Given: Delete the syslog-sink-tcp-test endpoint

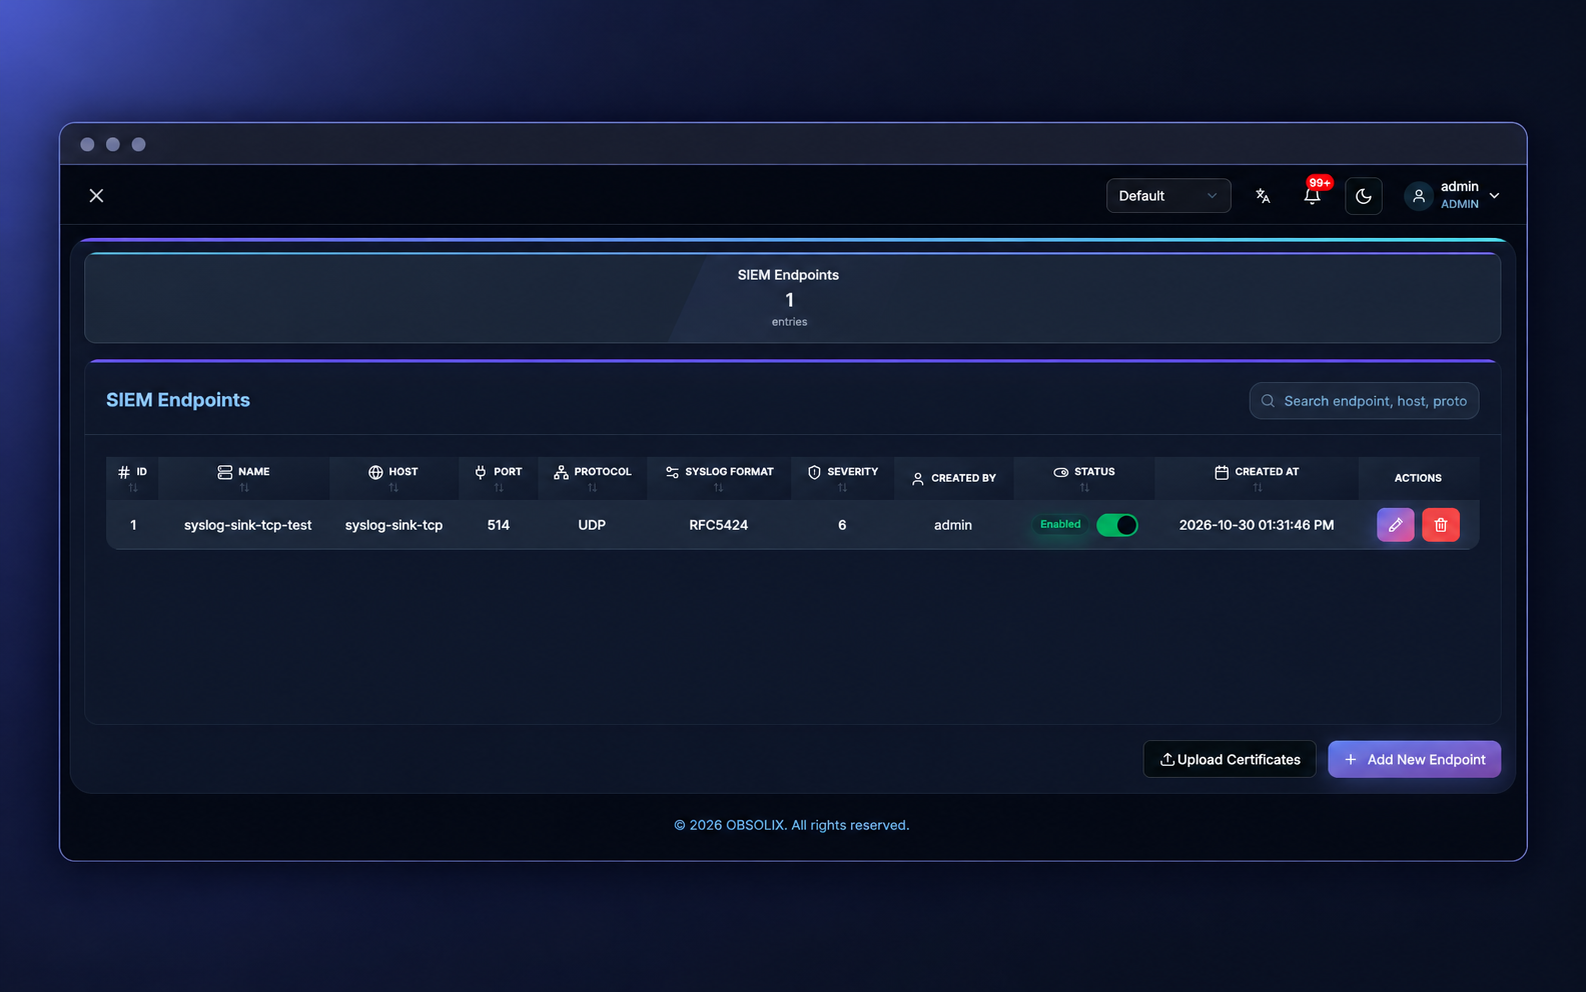Looking at the screenshot, I should pos(1441,525).
